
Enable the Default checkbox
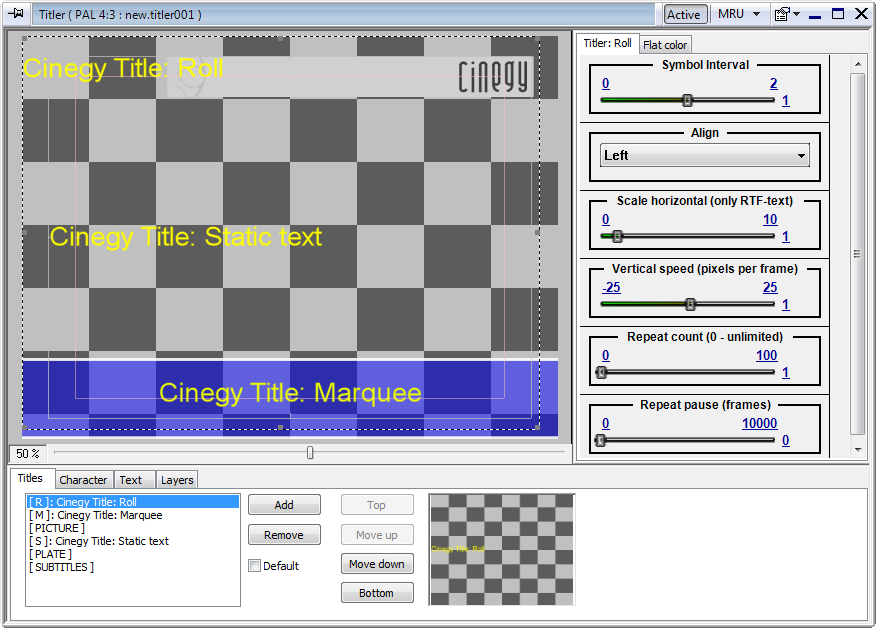pyautogui.click(x=255, y=566)
